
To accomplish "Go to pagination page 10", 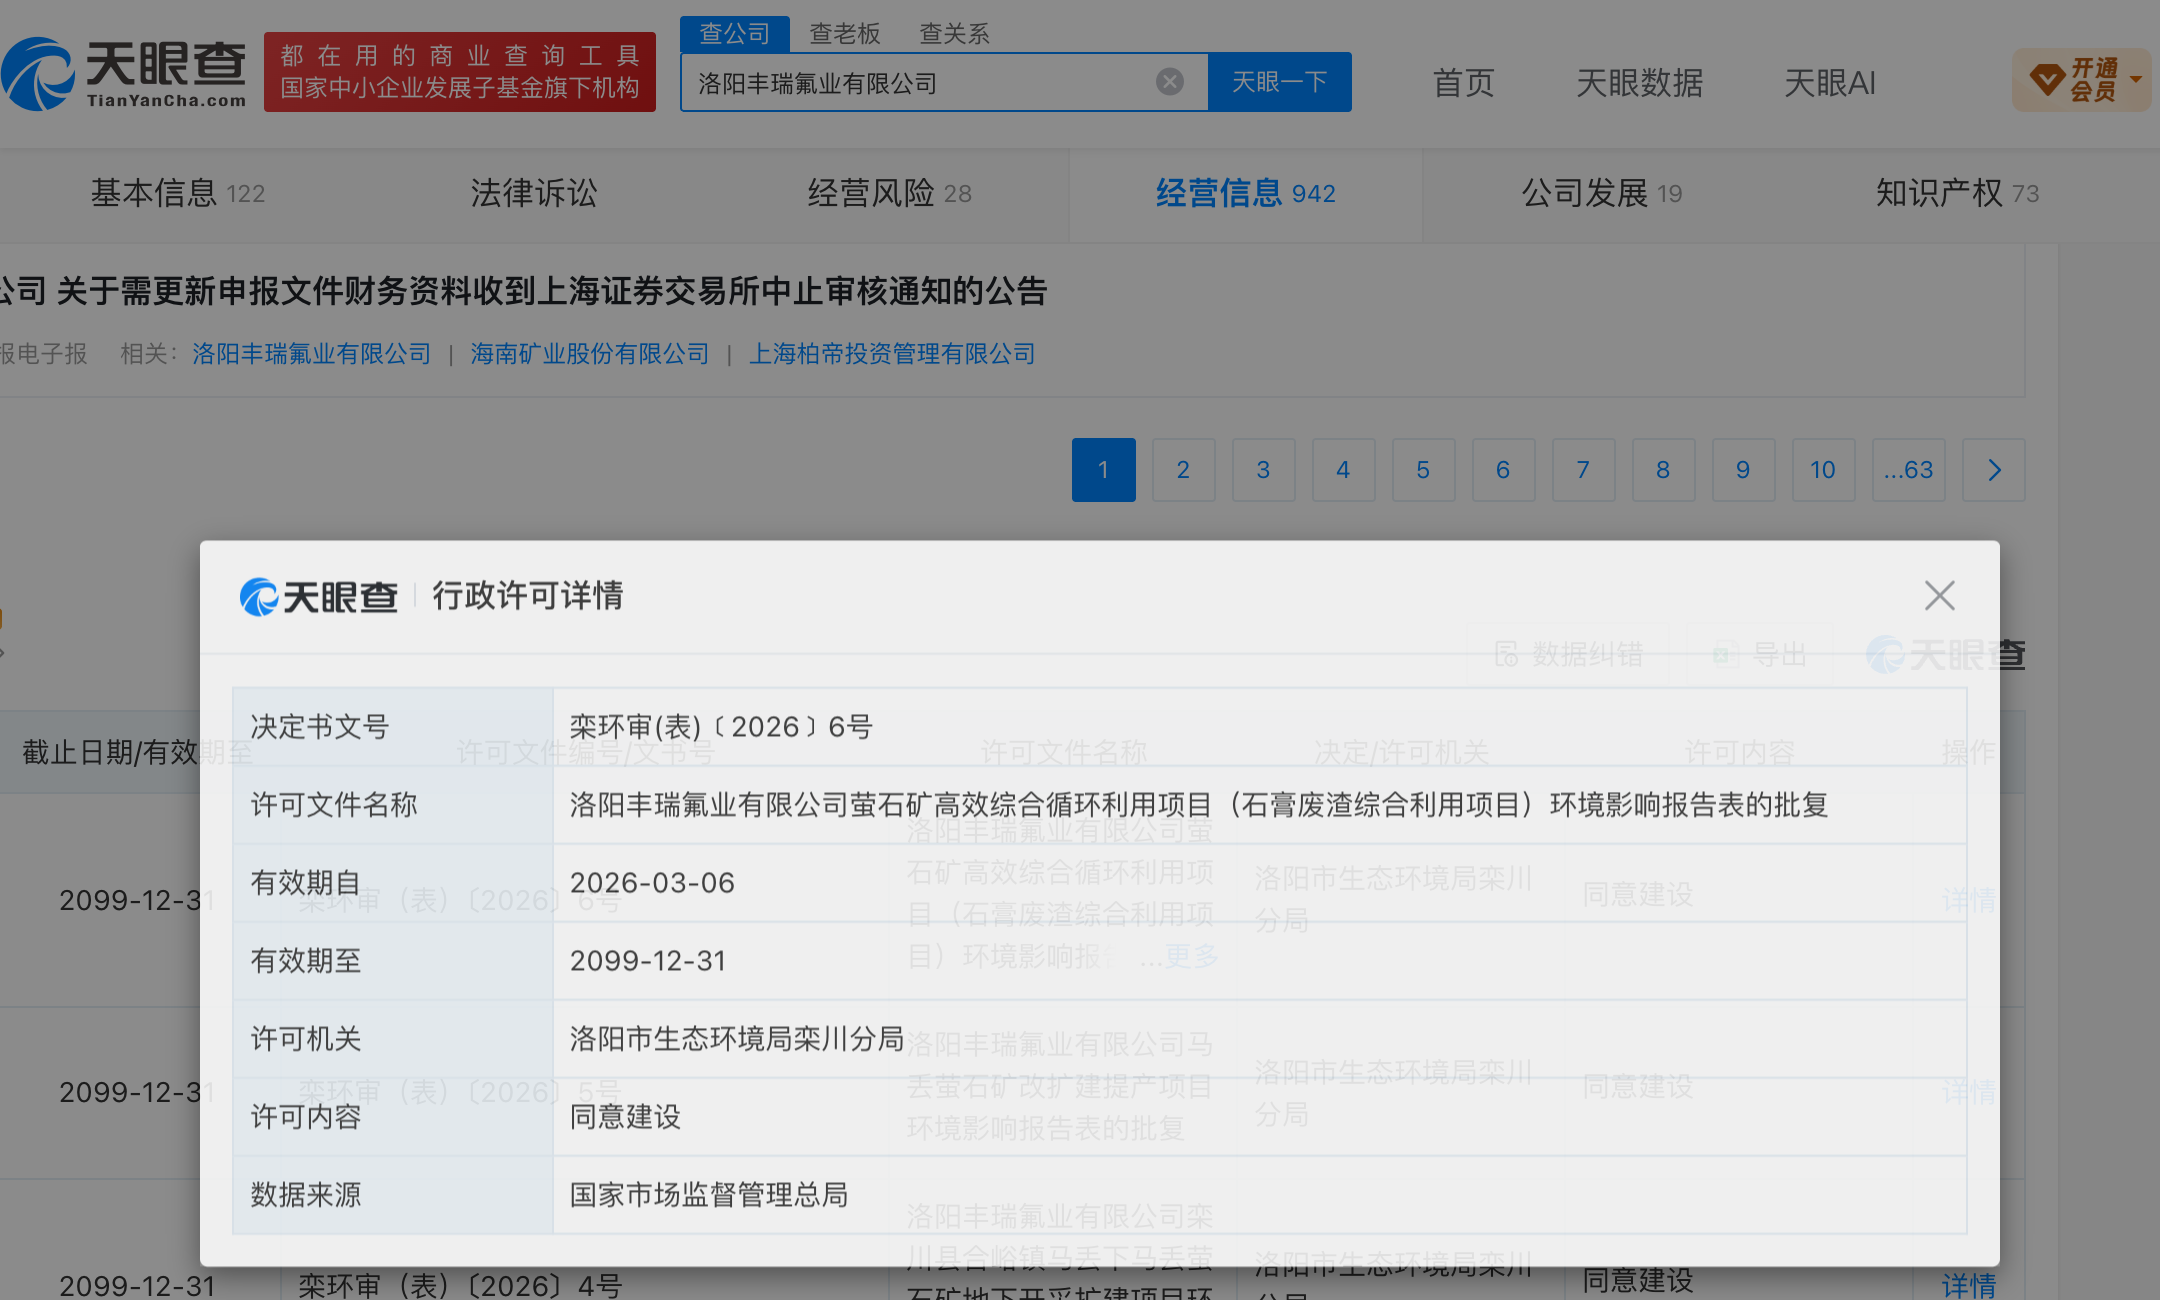I will (1823, 470).
